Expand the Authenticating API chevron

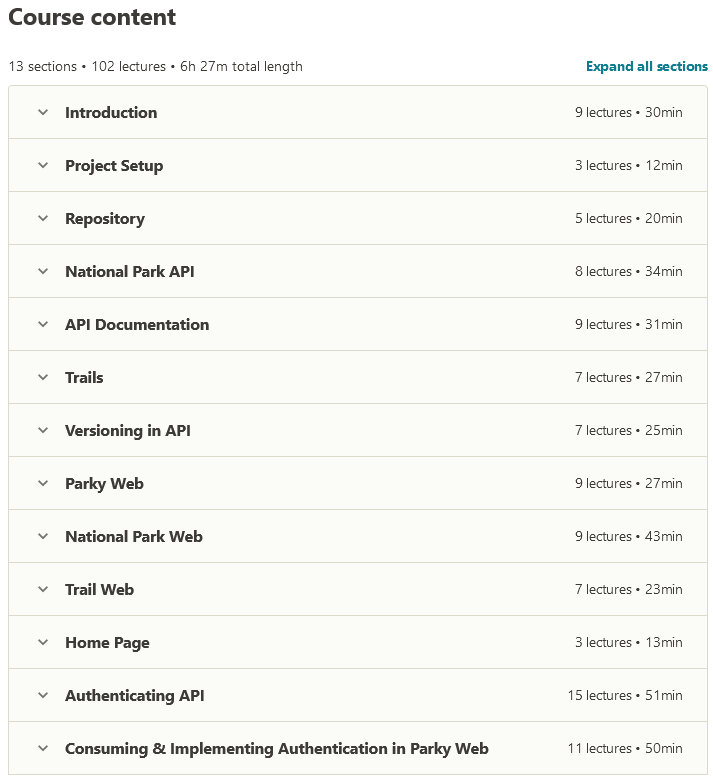[x=43, y=696]
